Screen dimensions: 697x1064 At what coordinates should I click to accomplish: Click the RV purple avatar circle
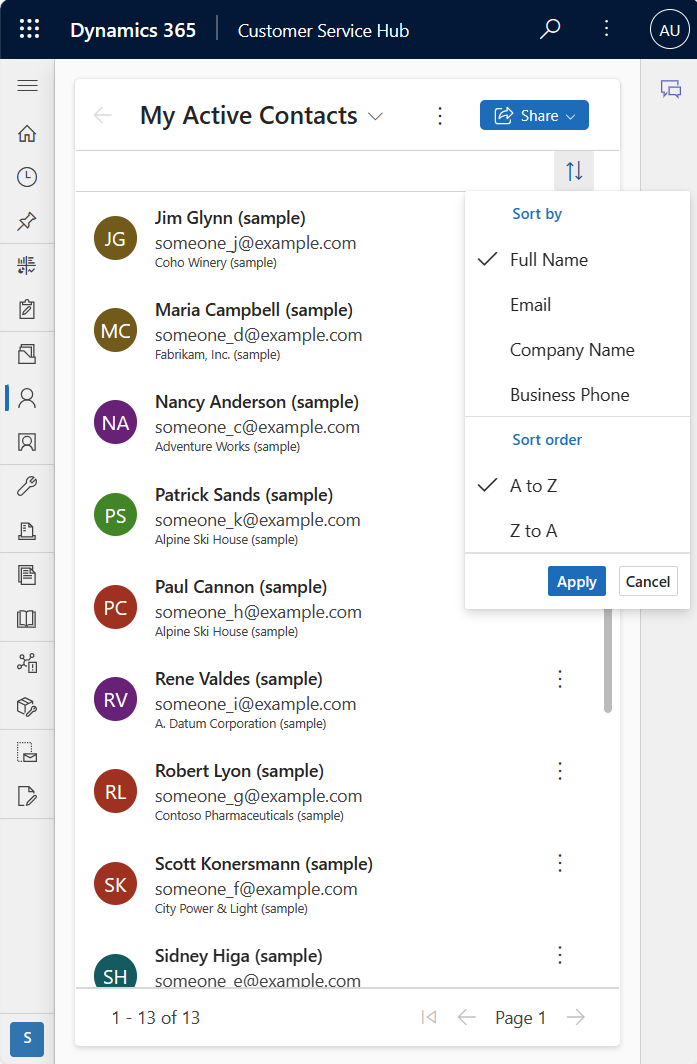(115, 700)
